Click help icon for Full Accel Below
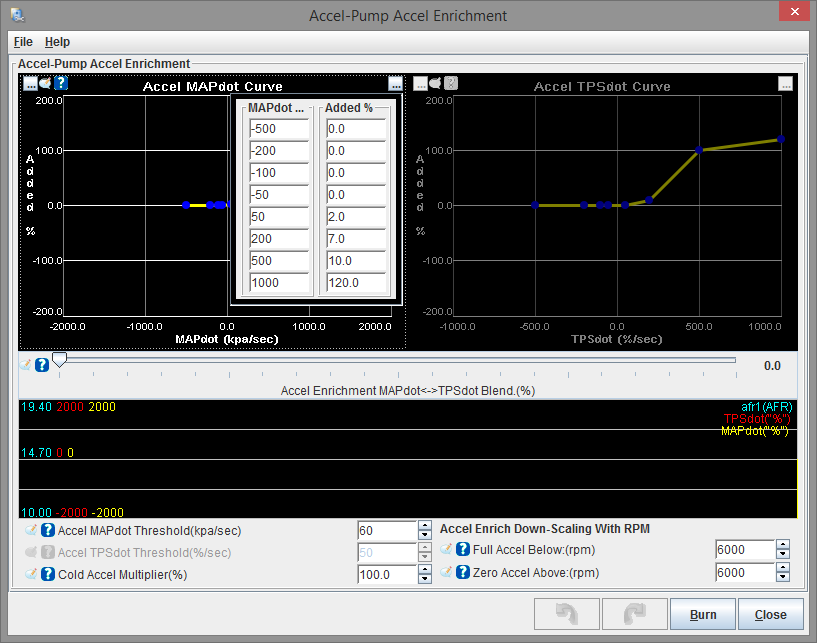 [x=462, y=549]
